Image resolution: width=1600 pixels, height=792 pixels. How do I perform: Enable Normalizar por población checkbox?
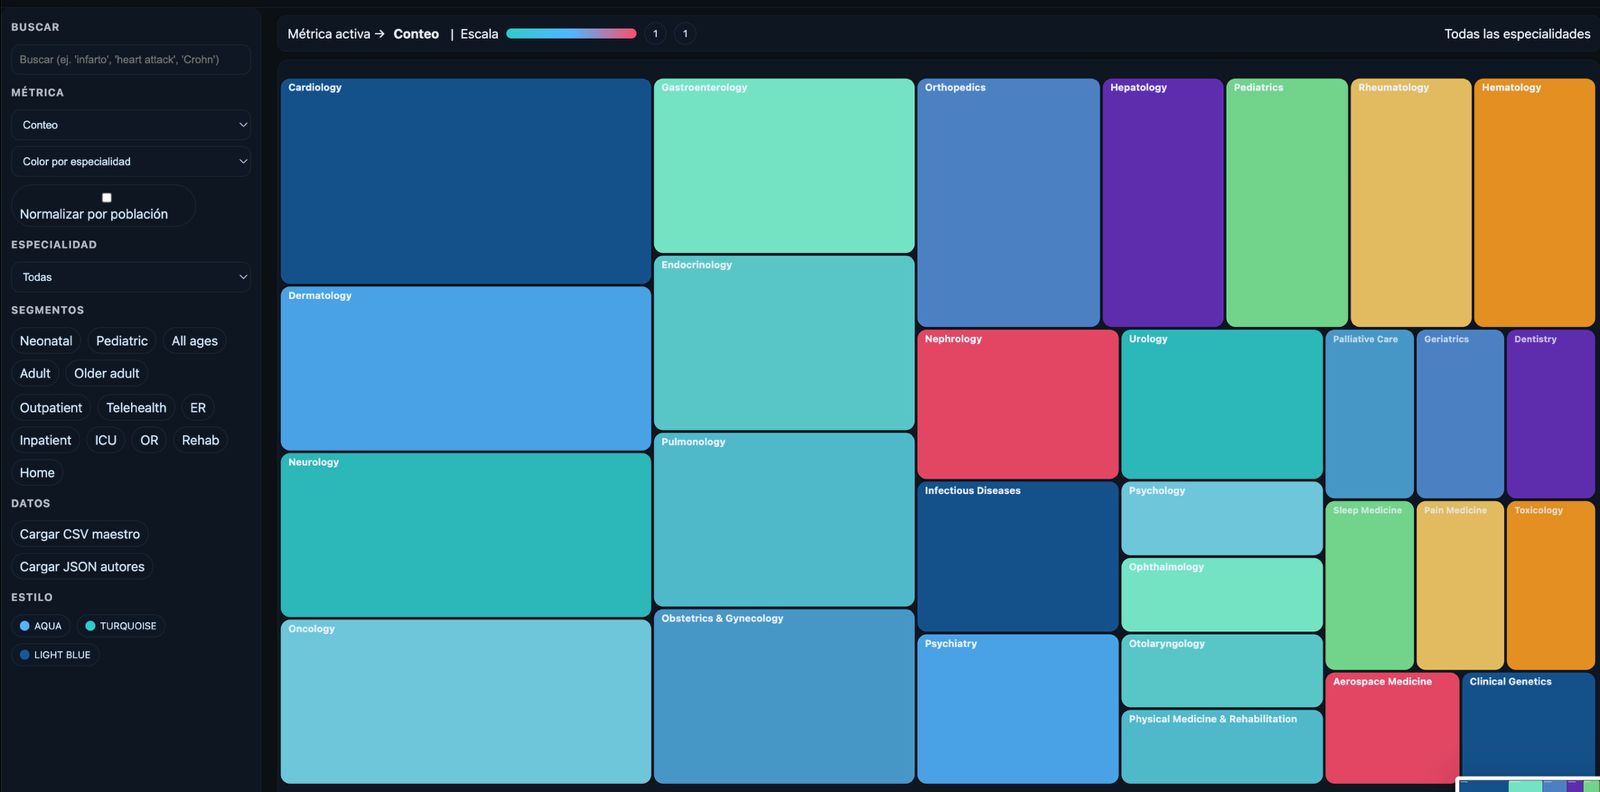tap(107, 198)
